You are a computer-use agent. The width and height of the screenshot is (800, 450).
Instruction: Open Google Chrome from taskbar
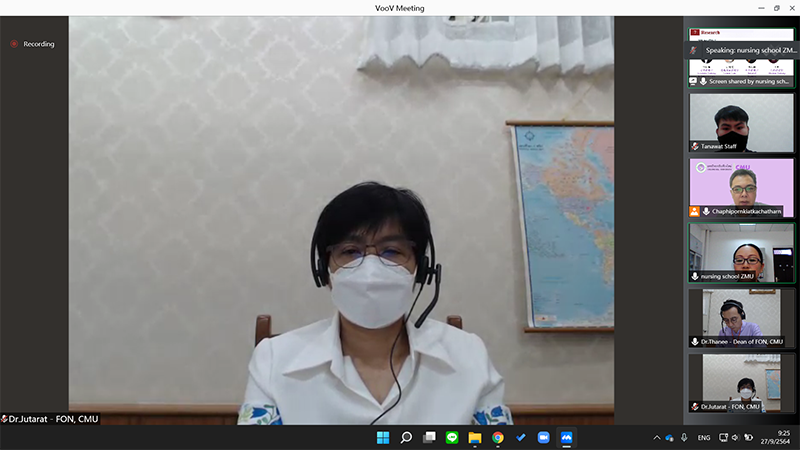498,438
